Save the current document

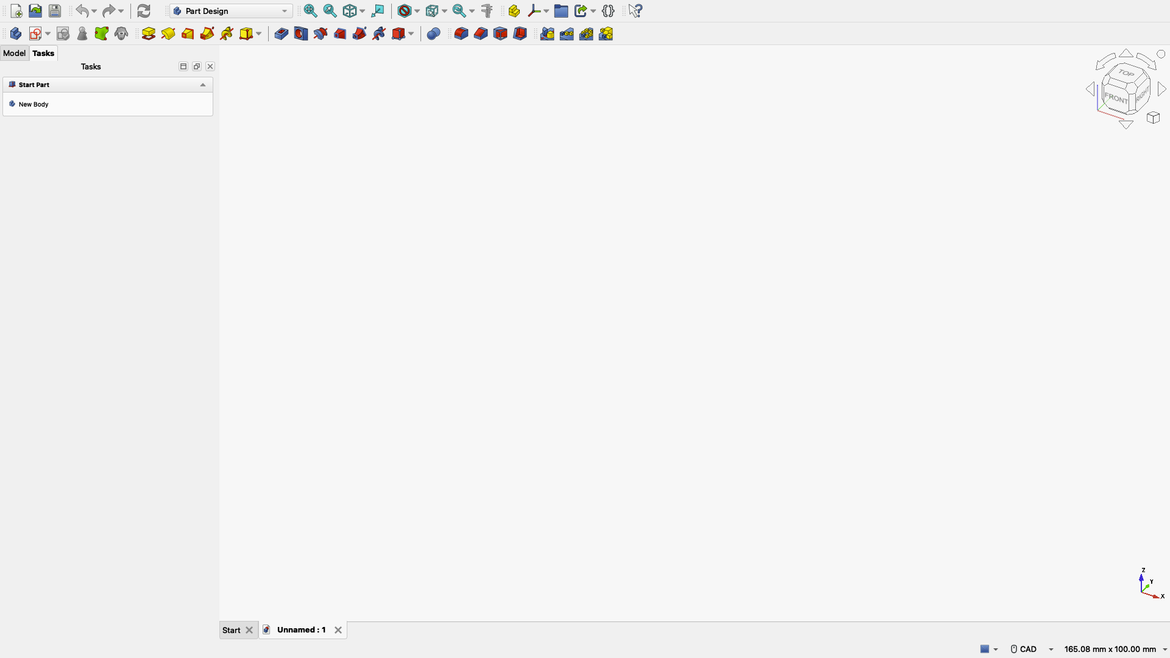pyautogui.click(x=53, y=10)
